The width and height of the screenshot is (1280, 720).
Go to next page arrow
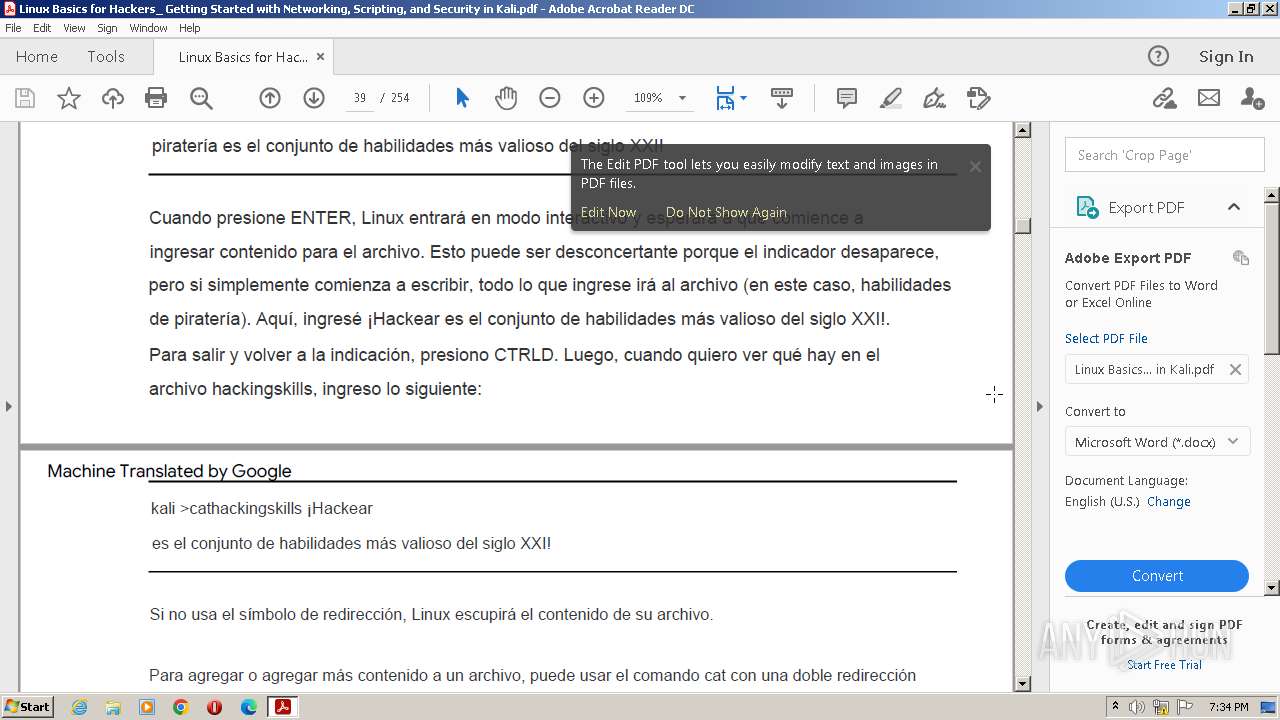[x=314, y=98]
